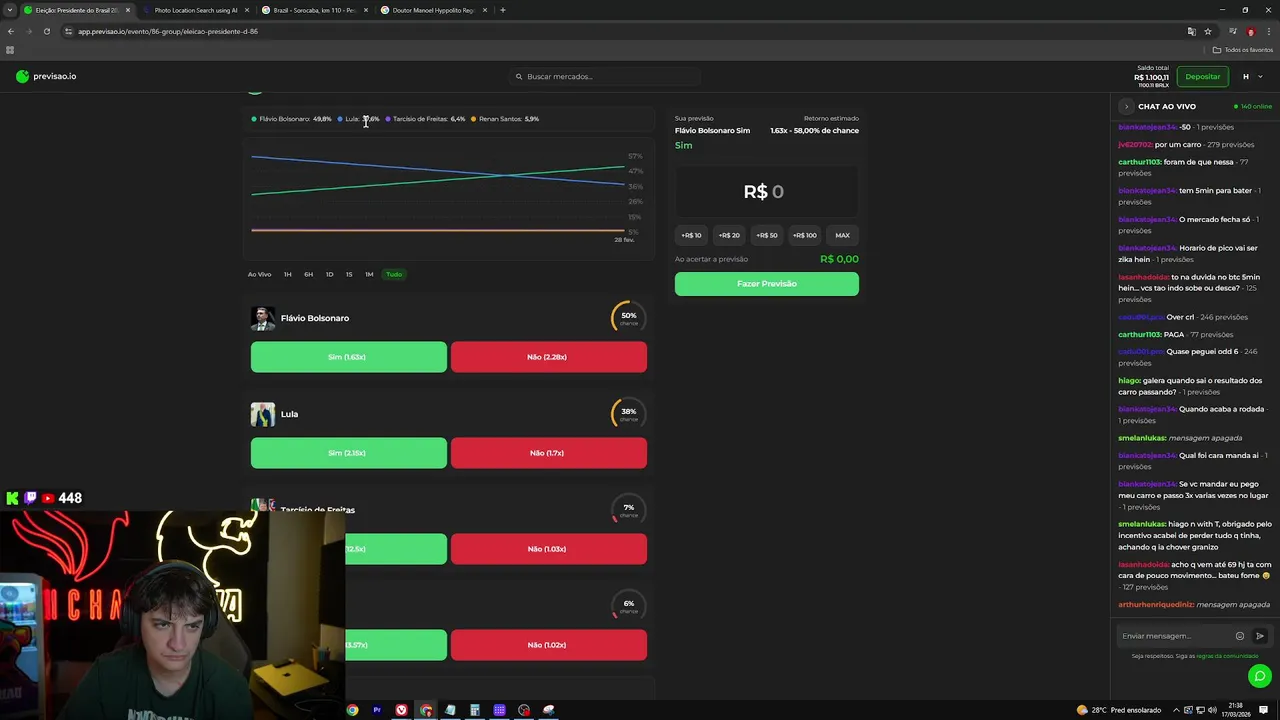The height and width of the screenshot is (720, 1280).
Task: Open the green support chat bubble
Action: coord(1260,676)
